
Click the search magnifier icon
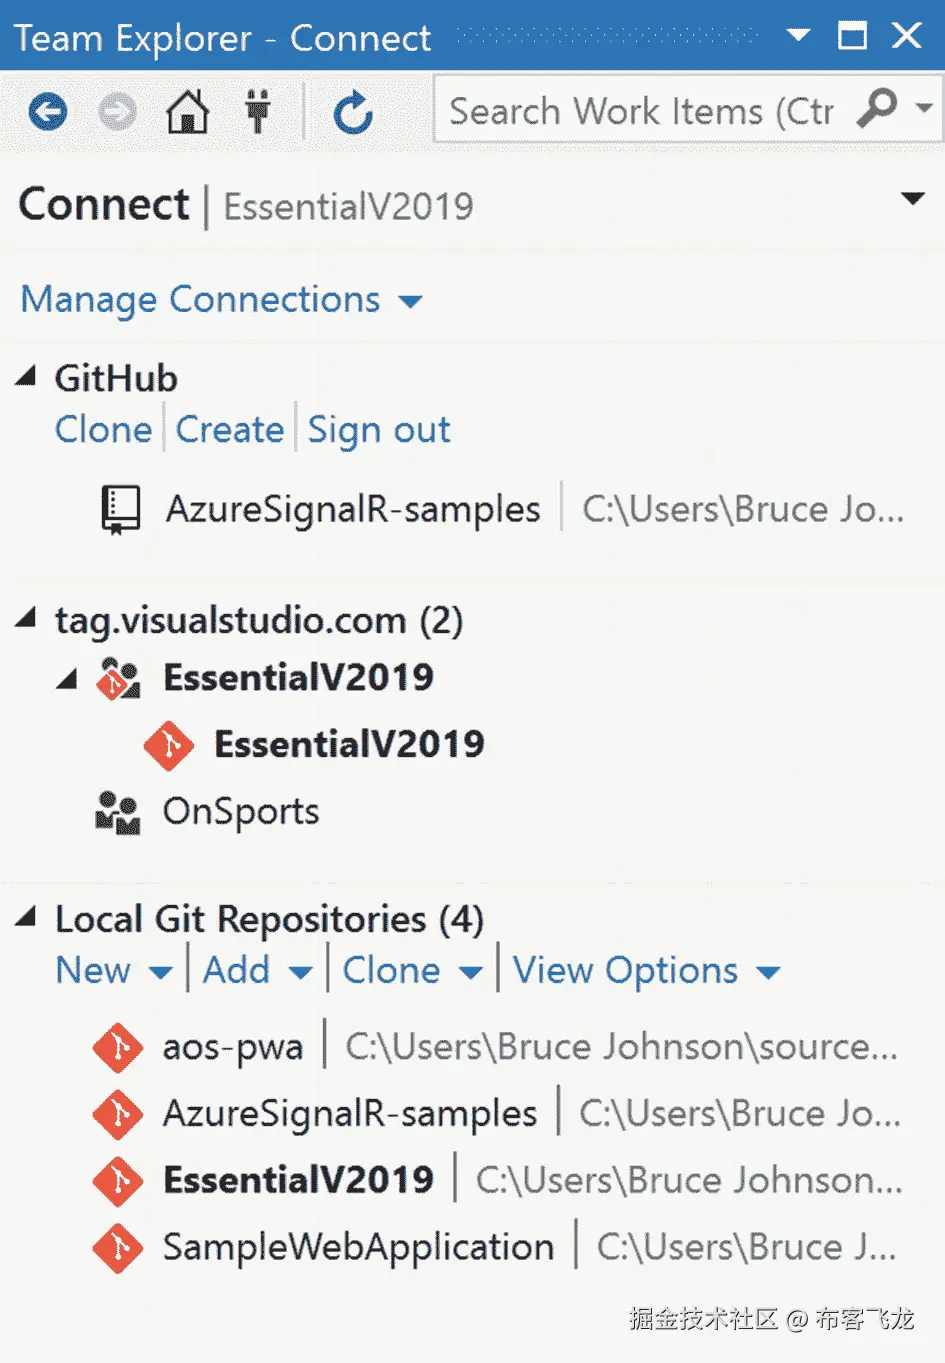(877, 109)
